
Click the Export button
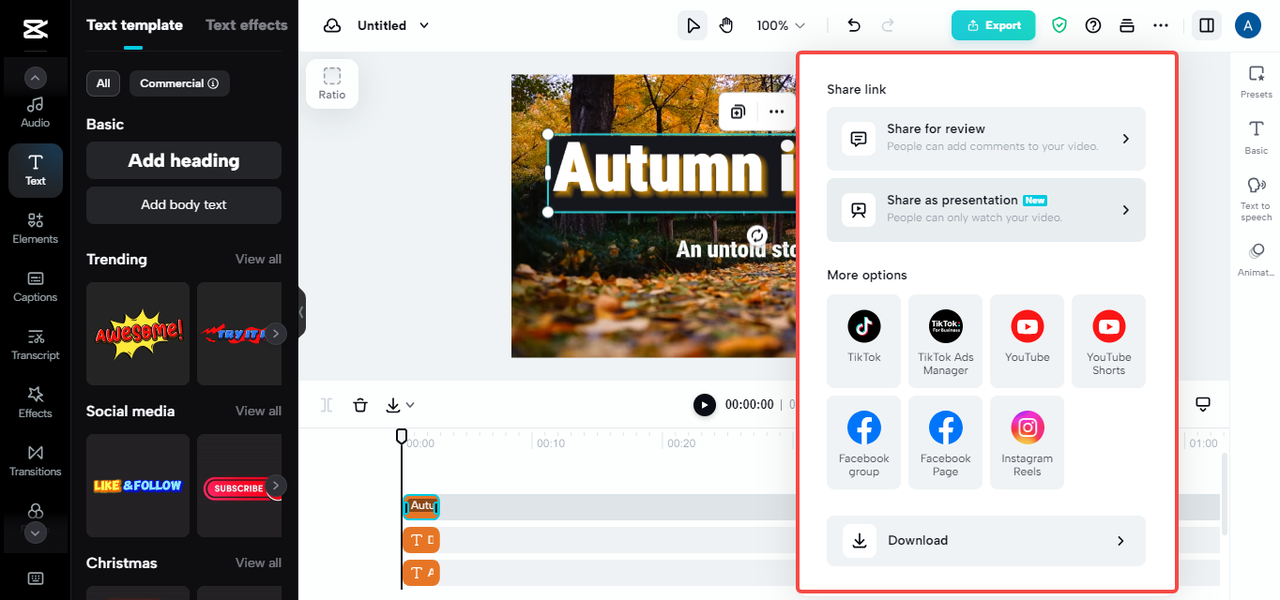pos(993,26)
